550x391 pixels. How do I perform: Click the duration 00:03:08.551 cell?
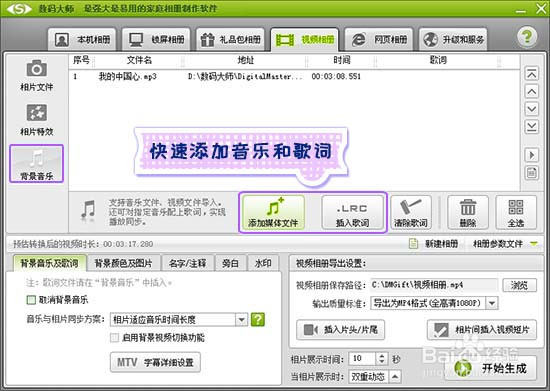pos(336,76)
